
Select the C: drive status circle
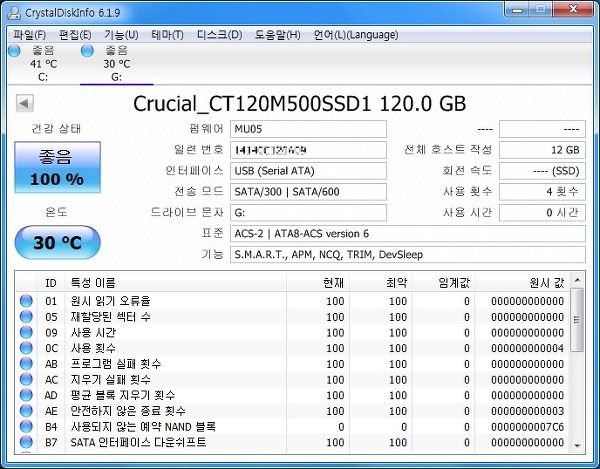[x=14, y=50]
